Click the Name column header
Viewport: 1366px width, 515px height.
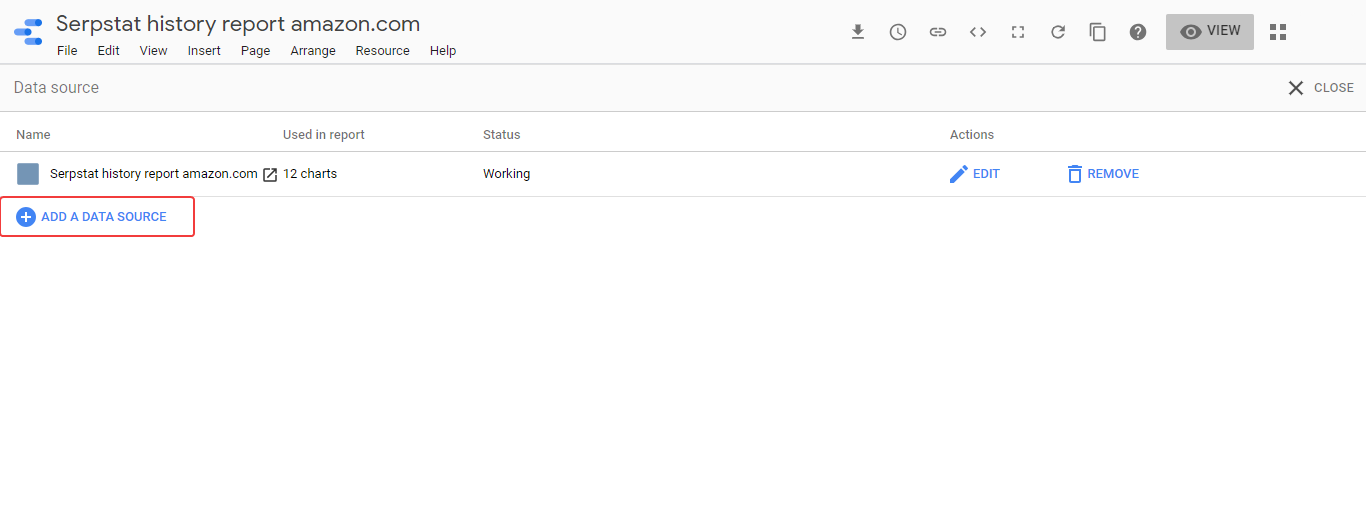click(x=33, y=135)
